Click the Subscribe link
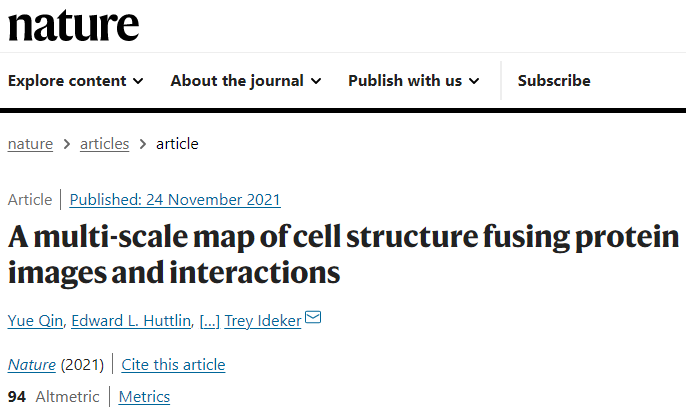Screen dimensions: 686x412 (554, 81)
